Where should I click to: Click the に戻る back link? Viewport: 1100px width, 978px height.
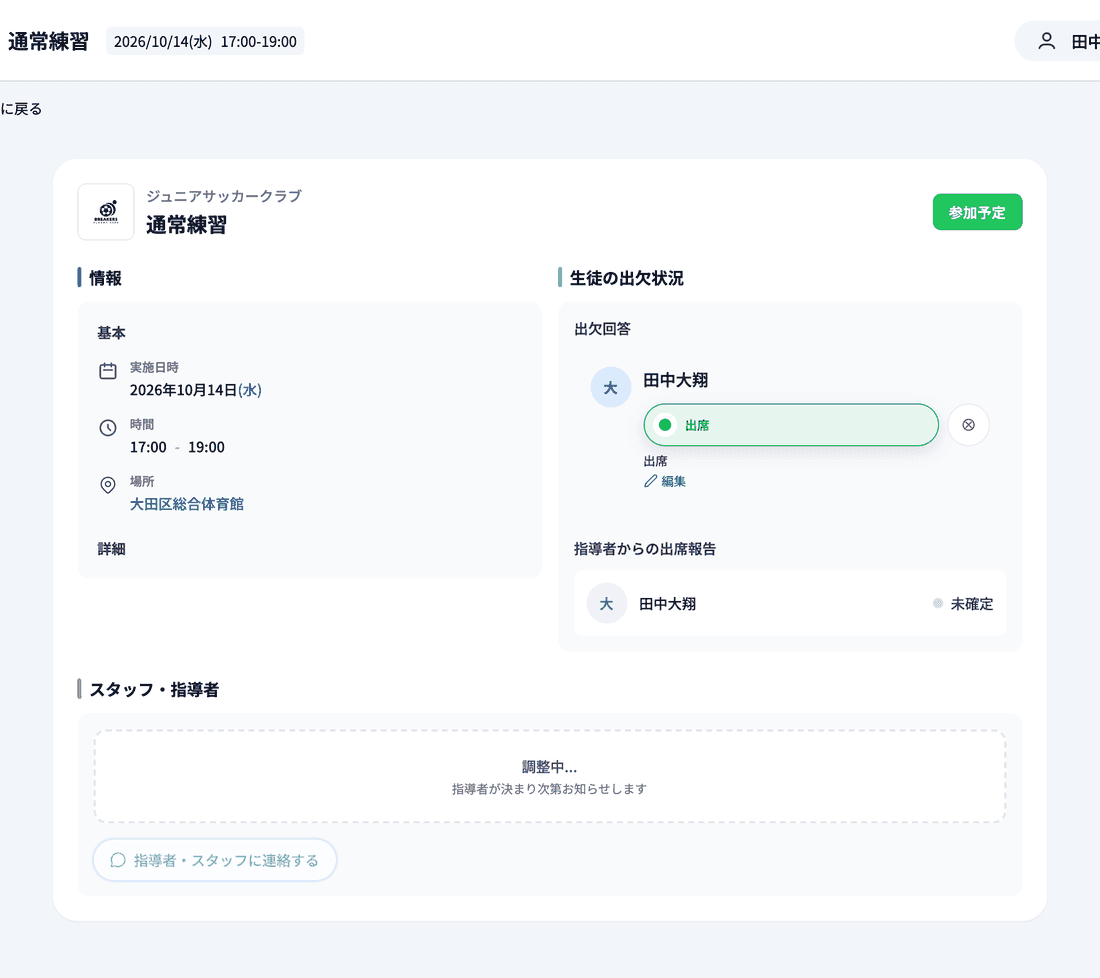click(x=21, y=109)
